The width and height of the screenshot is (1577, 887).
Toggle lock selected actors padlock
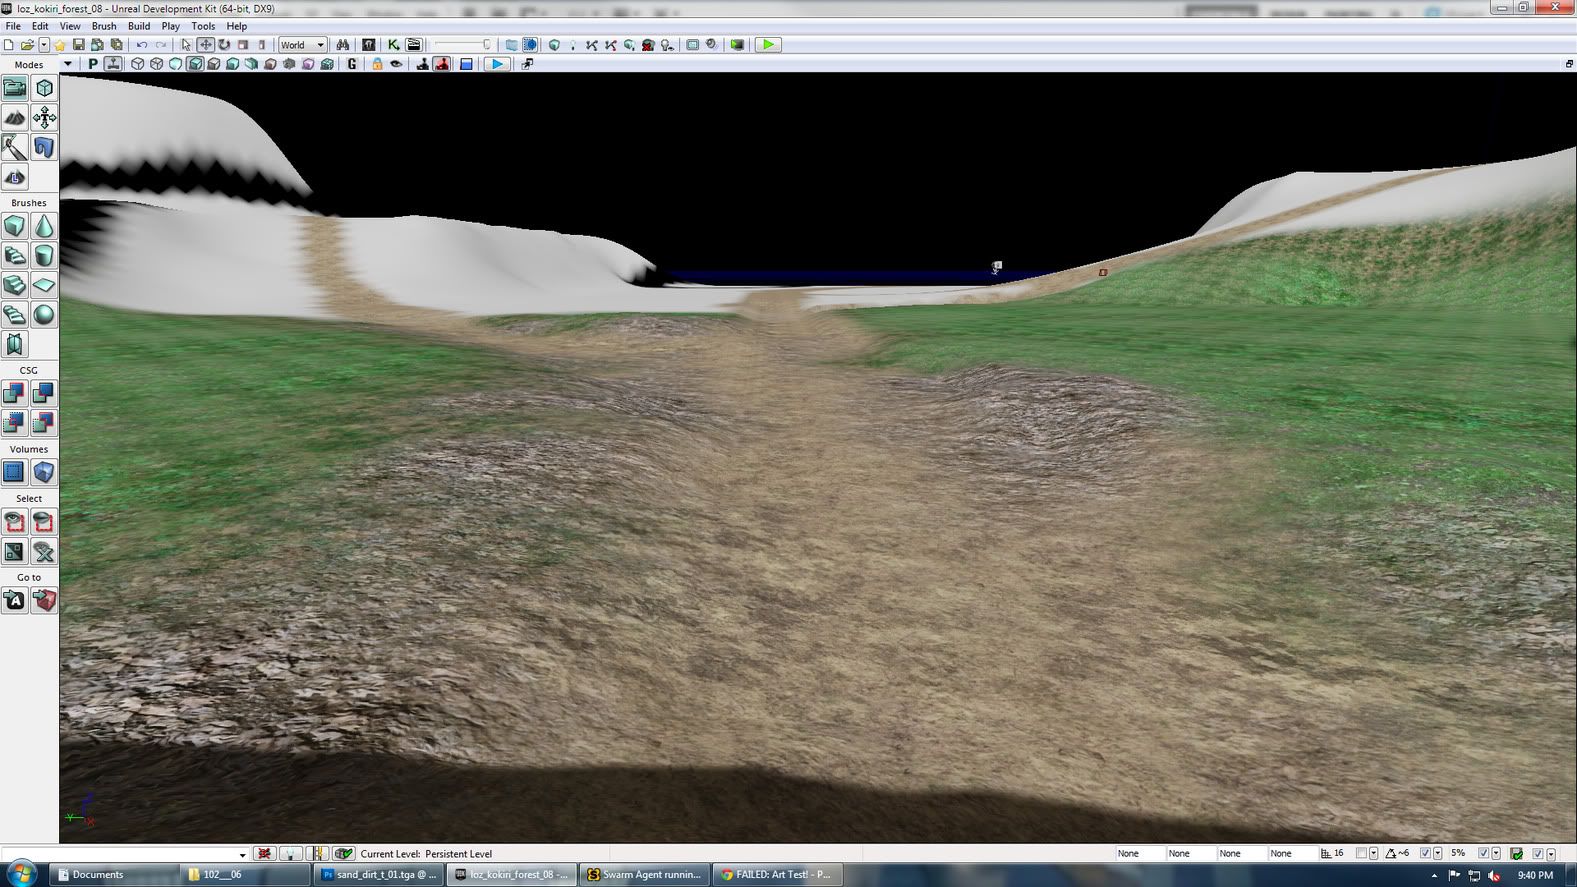377,64
